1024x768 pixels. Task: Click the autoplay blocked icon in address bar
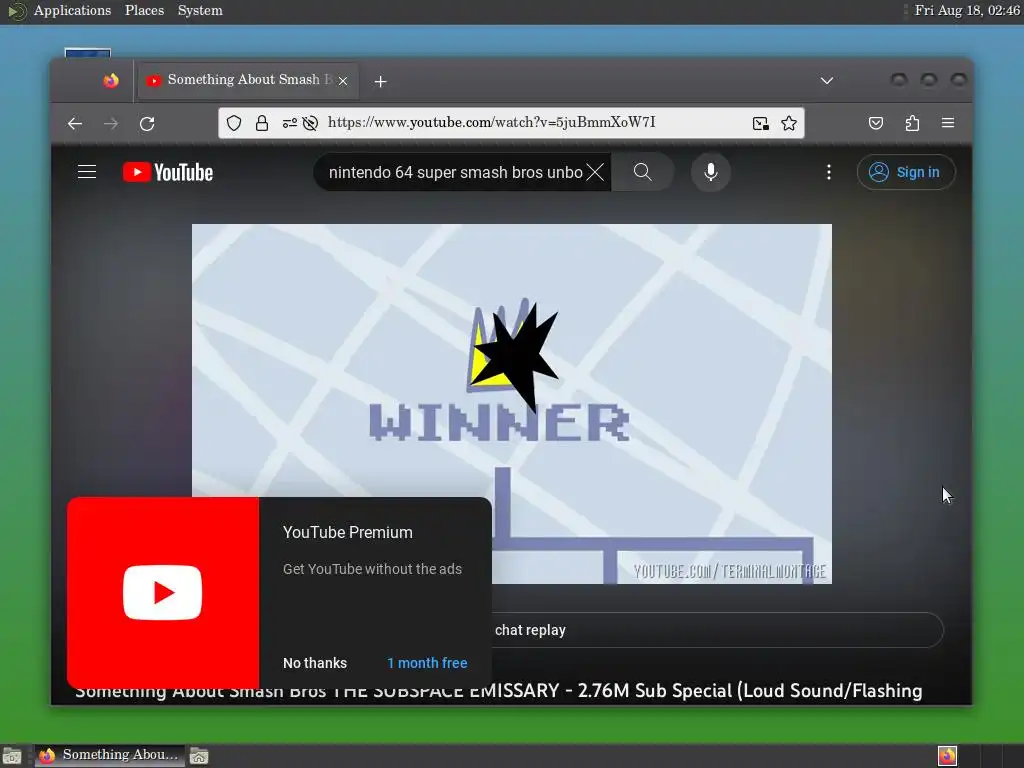coord(310,123)
